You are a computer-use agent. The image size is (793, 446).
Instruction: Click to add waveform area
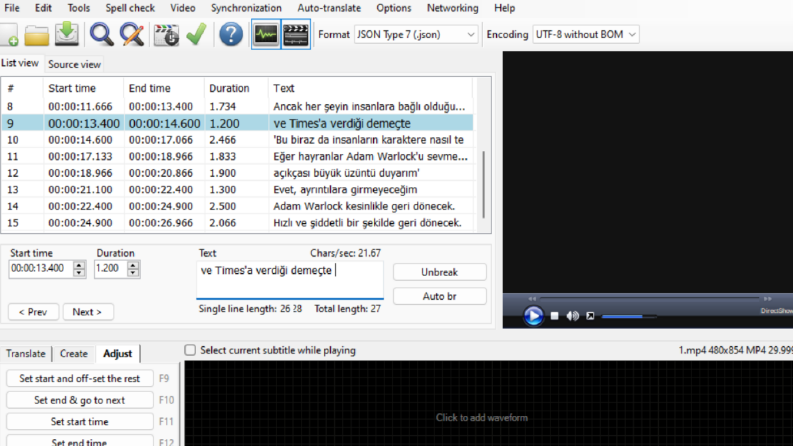click(482, 418)
